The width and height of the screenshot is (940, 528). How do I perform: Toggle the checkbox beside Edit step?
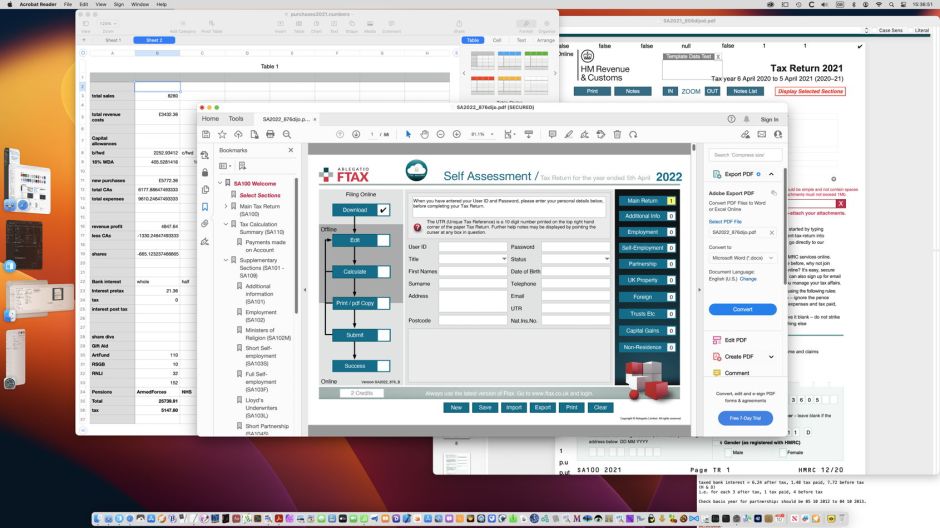(383, 240)
